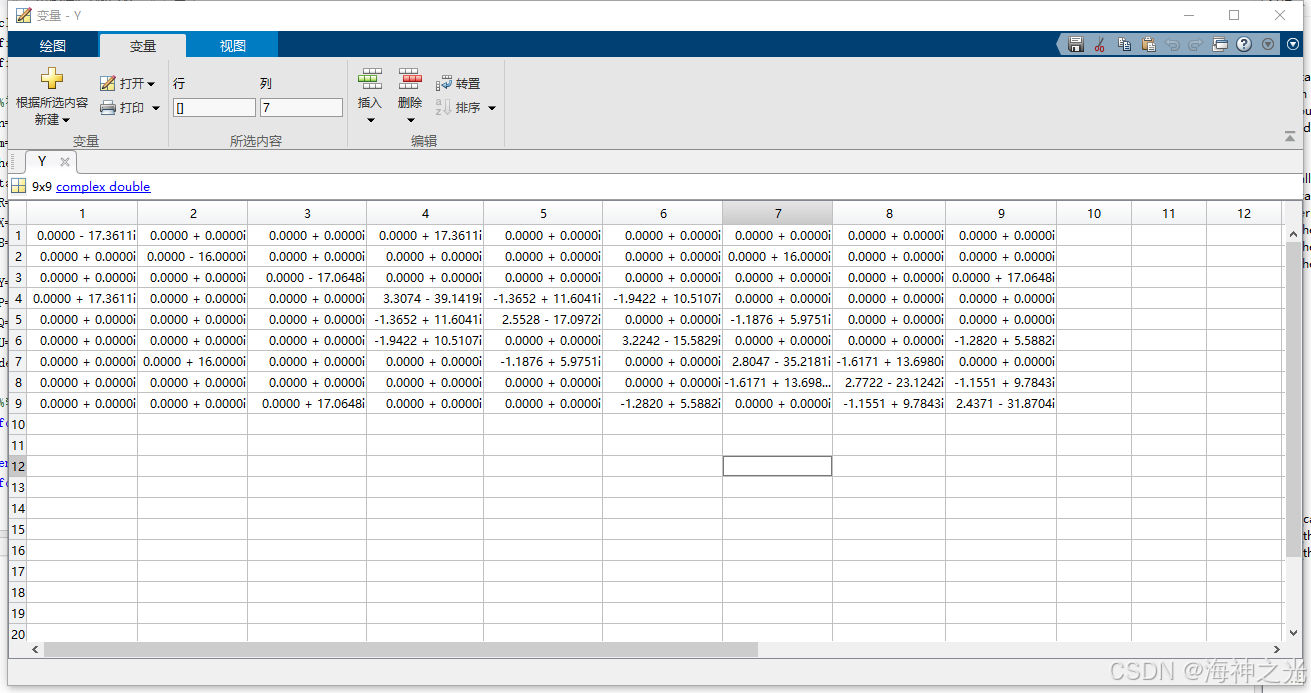Expand the 排序 dropdown arrow
Viewport: 1311px width, 693px height.
click(x=492, y=108)
